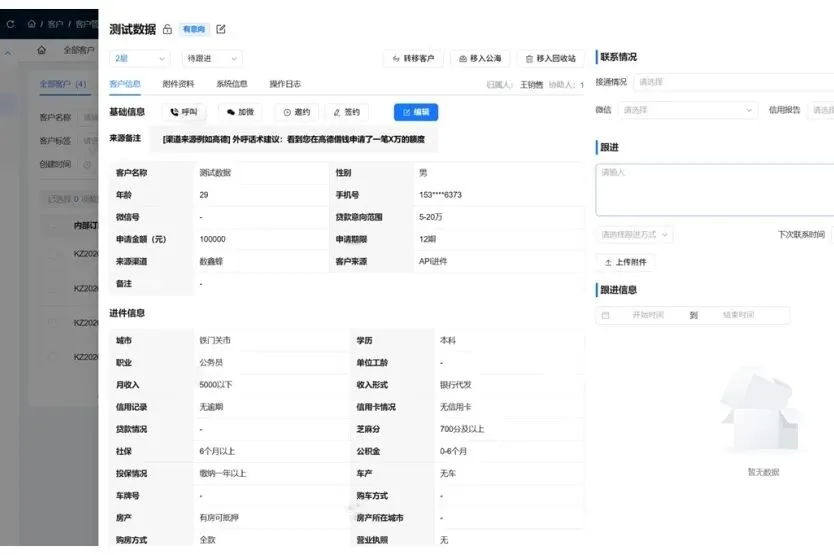Click the lock icon next to 测试数据
This screenshot has height=555, width=834.
click(168, 29)
